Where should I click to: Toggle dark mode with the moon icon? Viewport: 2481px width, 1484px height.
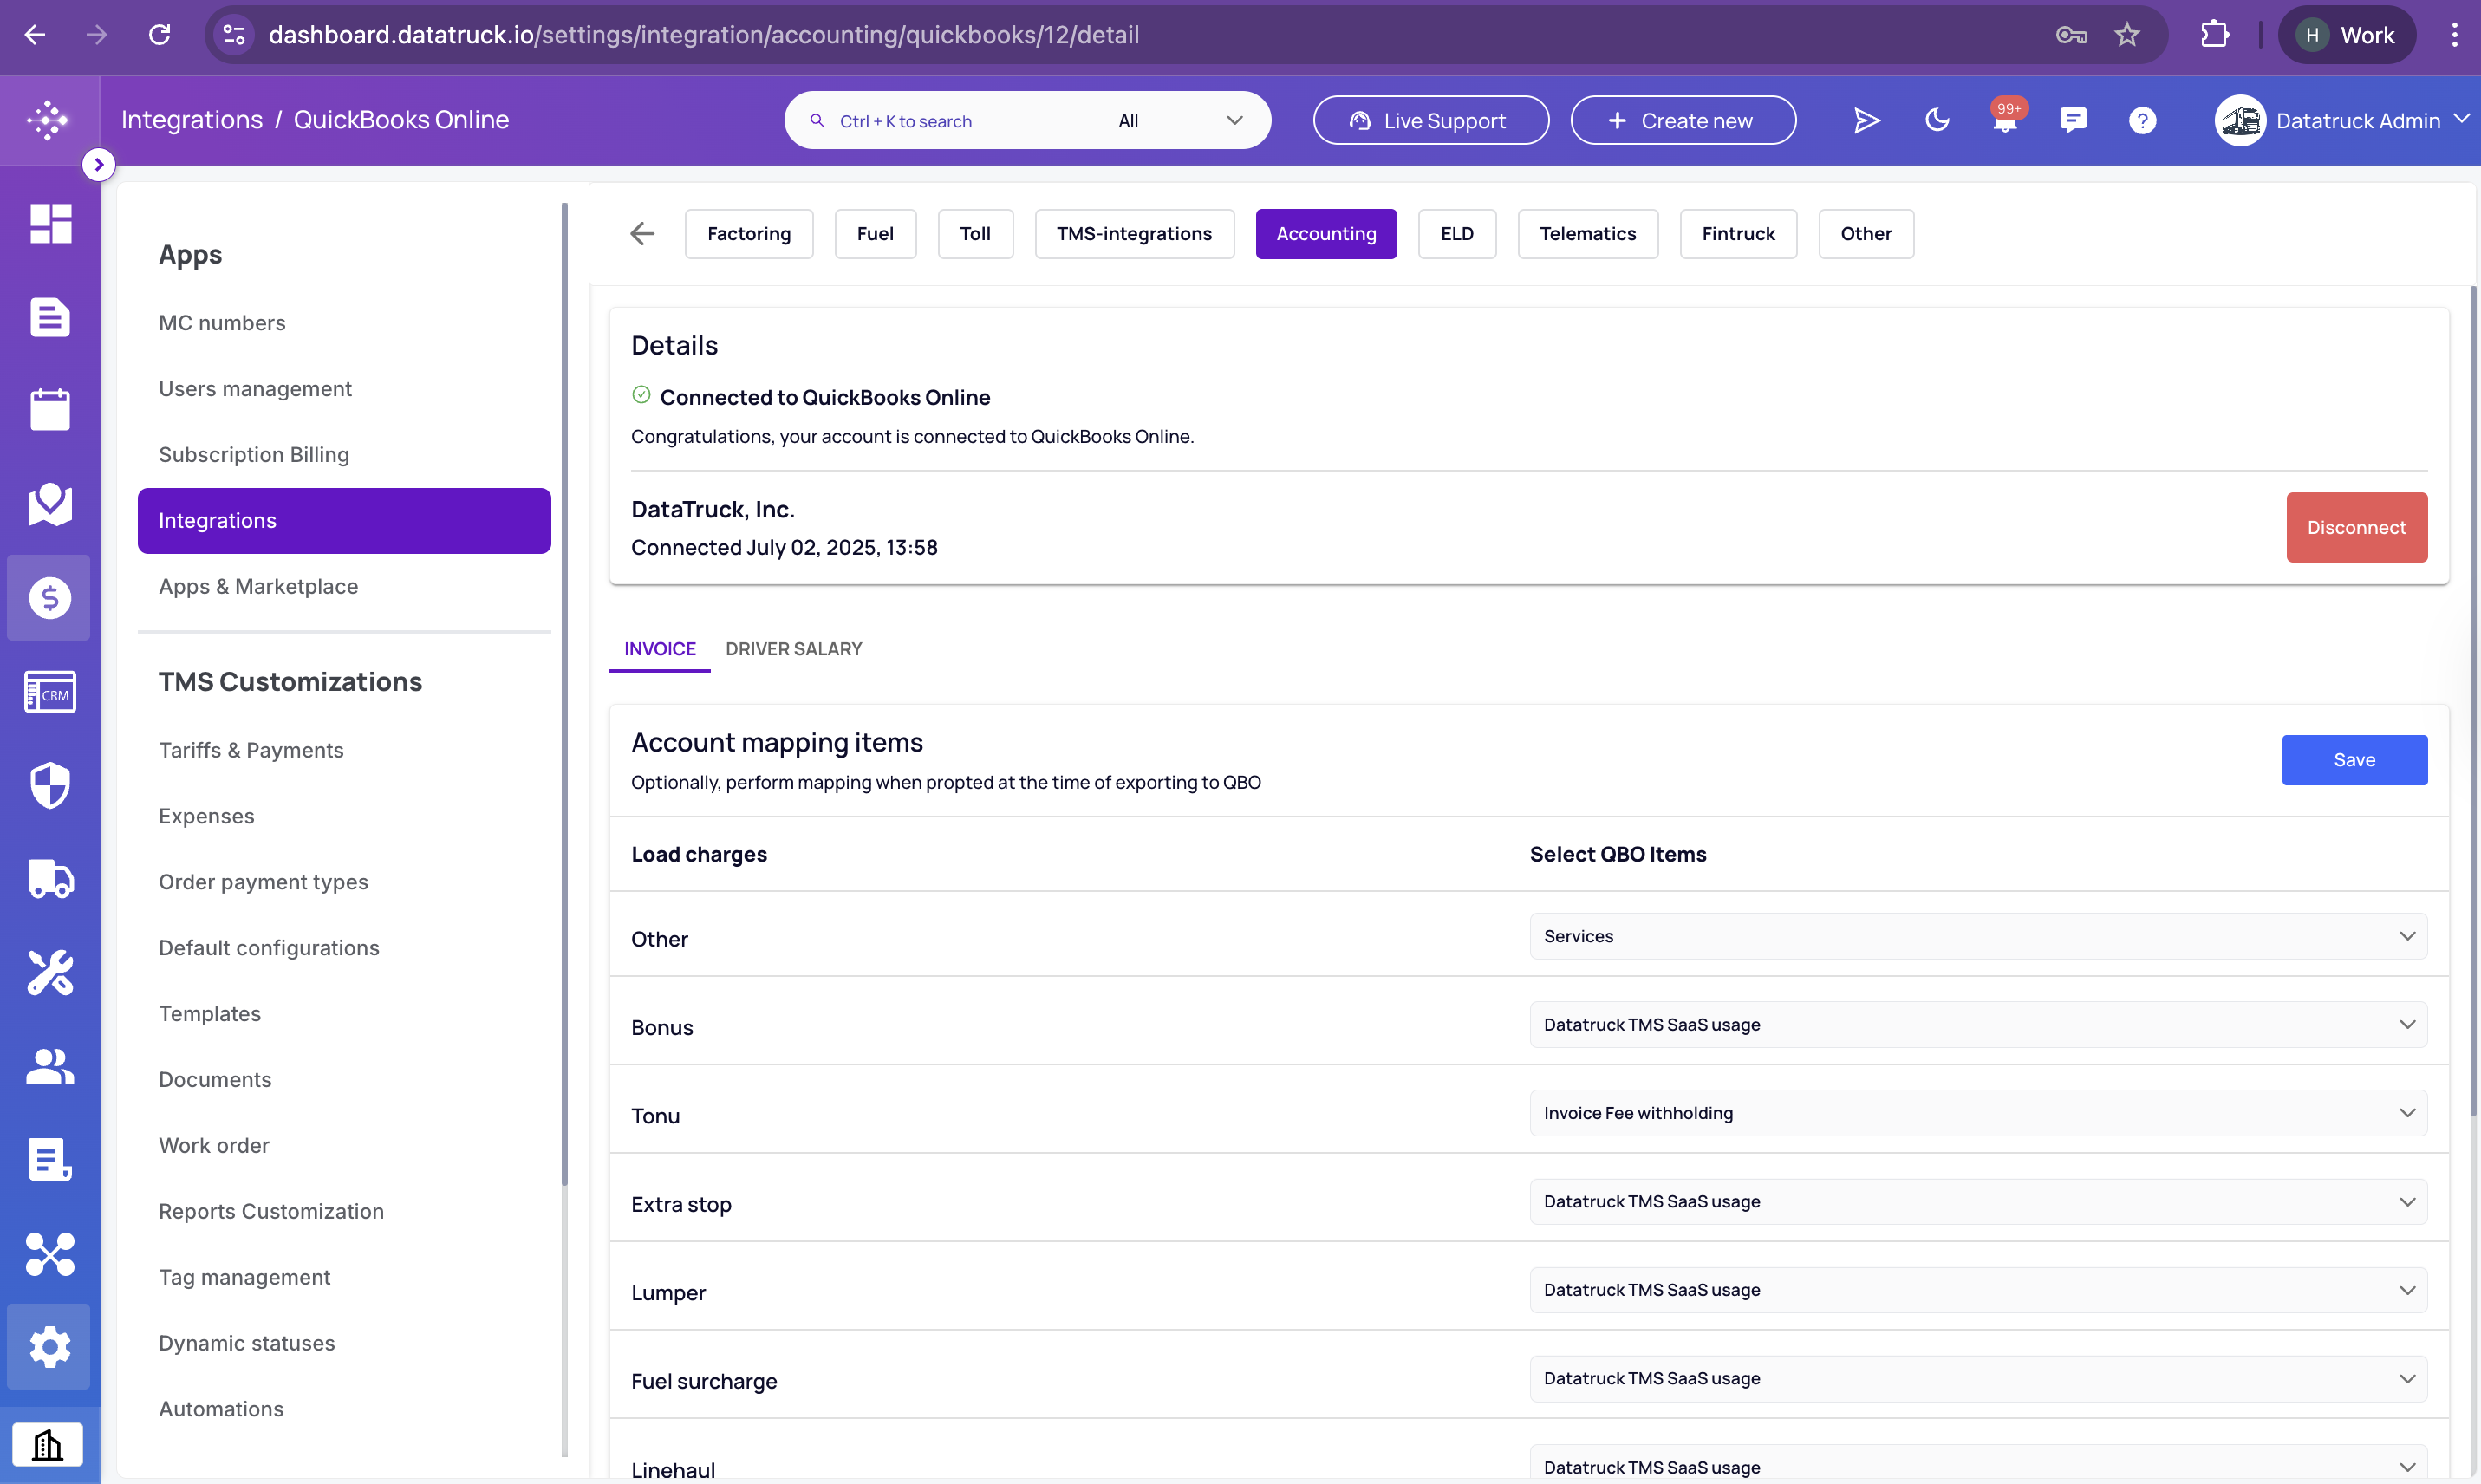[1937, 120]
